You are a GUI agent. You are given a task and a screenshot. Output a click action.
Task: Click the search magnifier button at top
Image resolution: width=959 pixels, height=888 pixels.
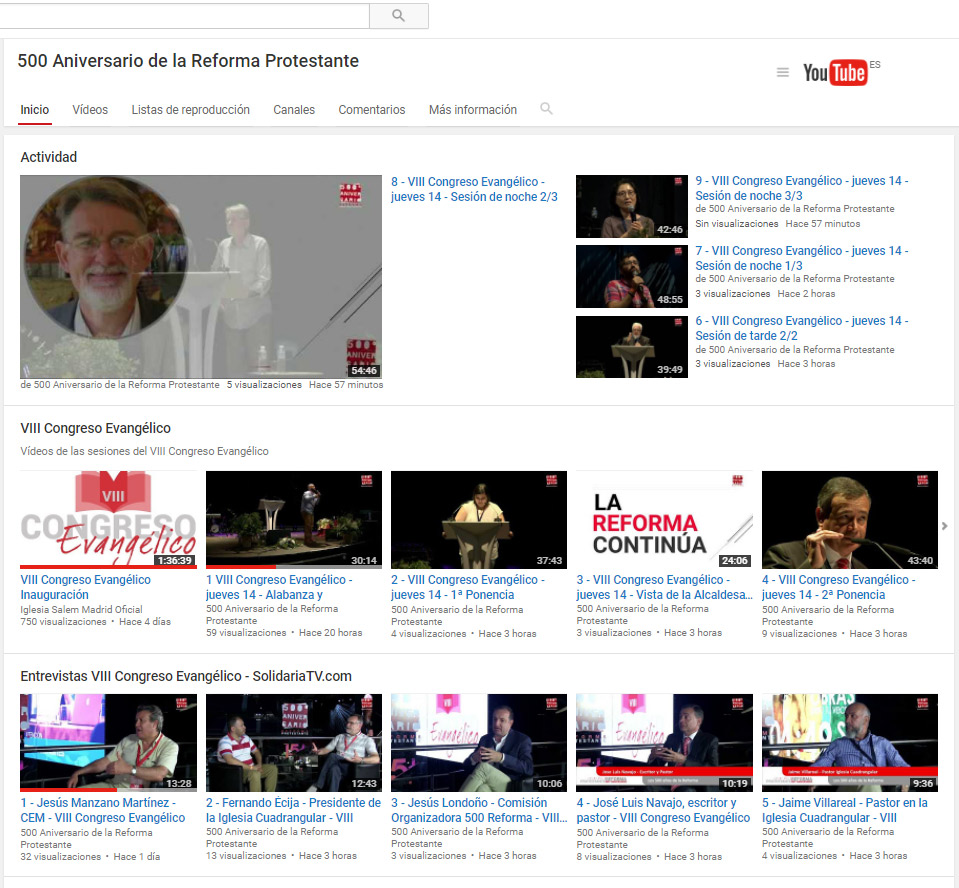(398, 16)
